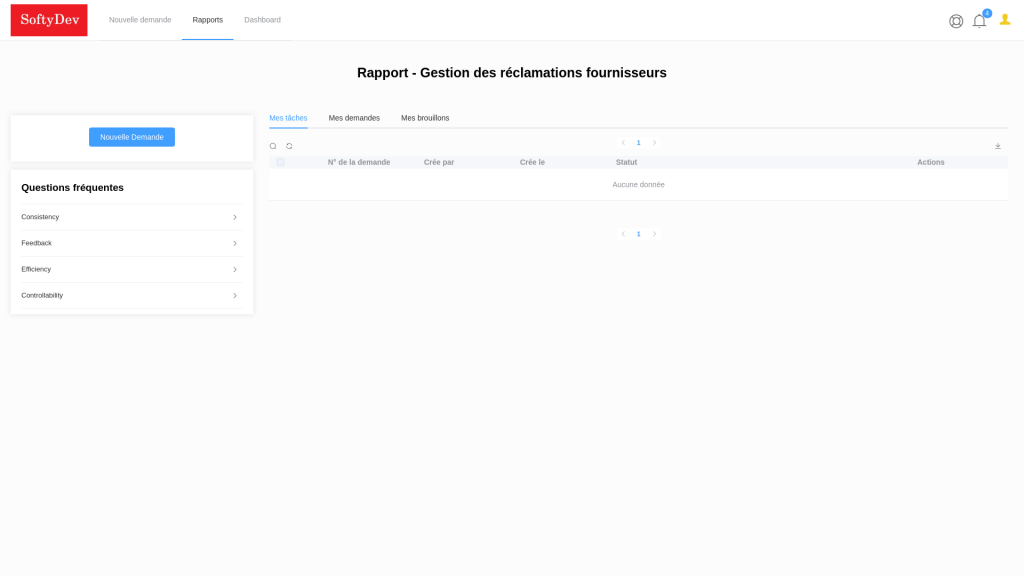Expand the Efficiency question
Screen dimensions: 1024x576
[x=131, y=269]
